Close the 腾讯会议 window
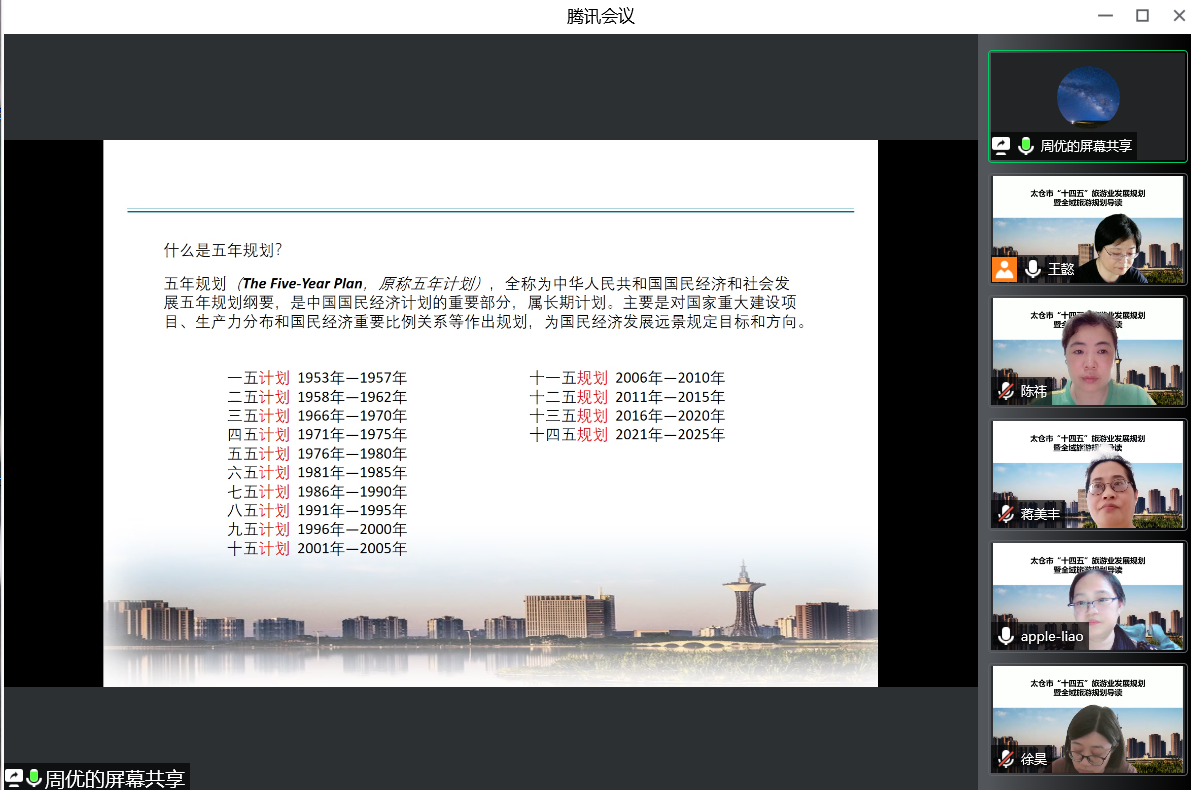Image resolution: width=1191 pixels, height=790 pixels. tap(1177, 15)
